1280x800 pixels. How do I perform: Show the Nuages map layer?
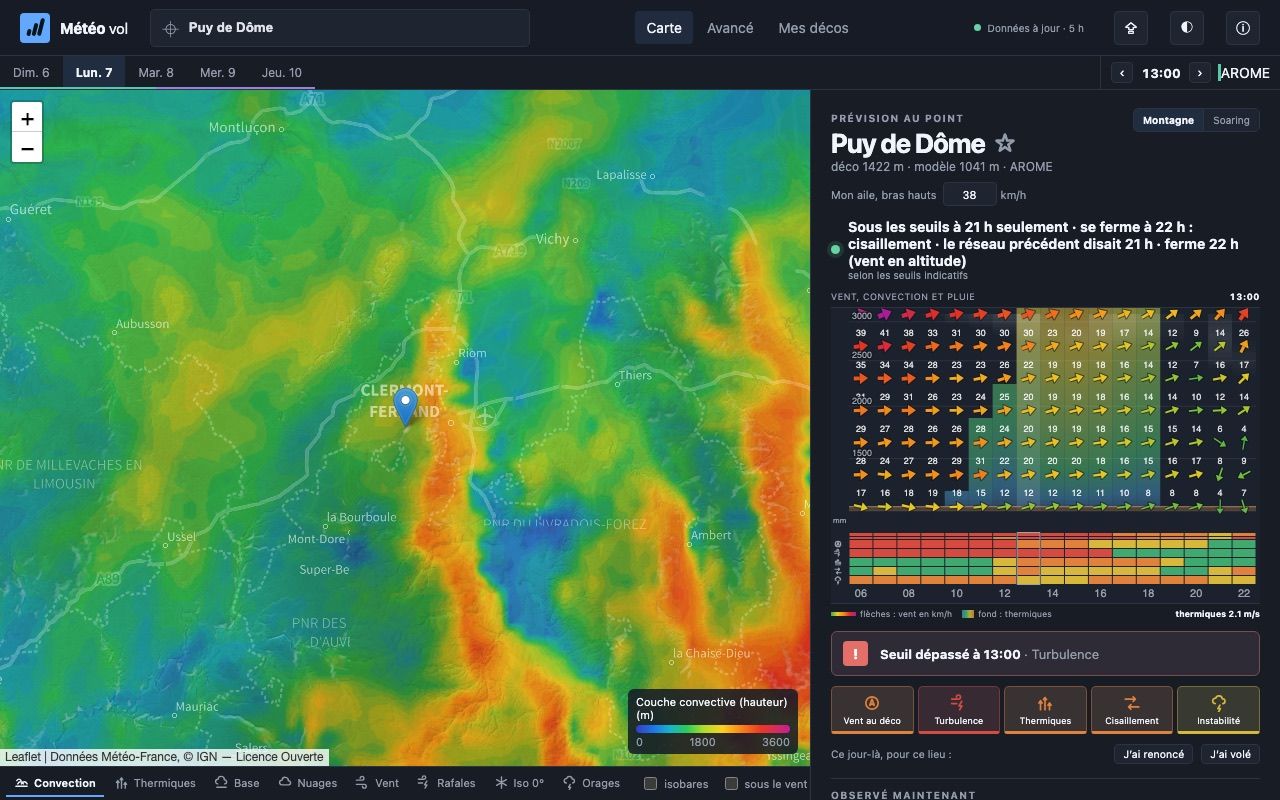point(307,783)
